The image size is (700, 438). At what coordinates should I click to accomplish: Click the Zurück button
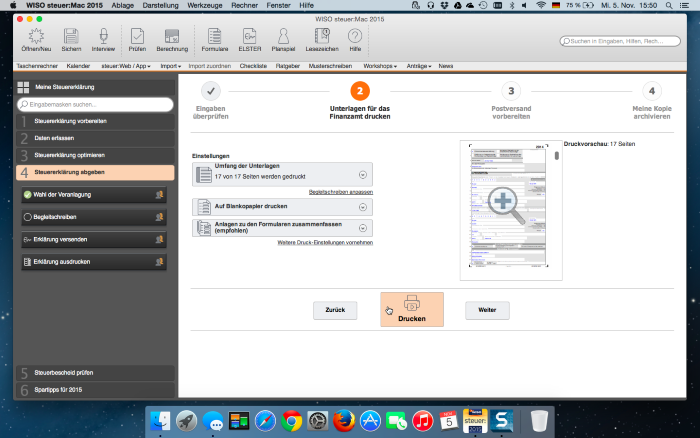pos(335,310)
